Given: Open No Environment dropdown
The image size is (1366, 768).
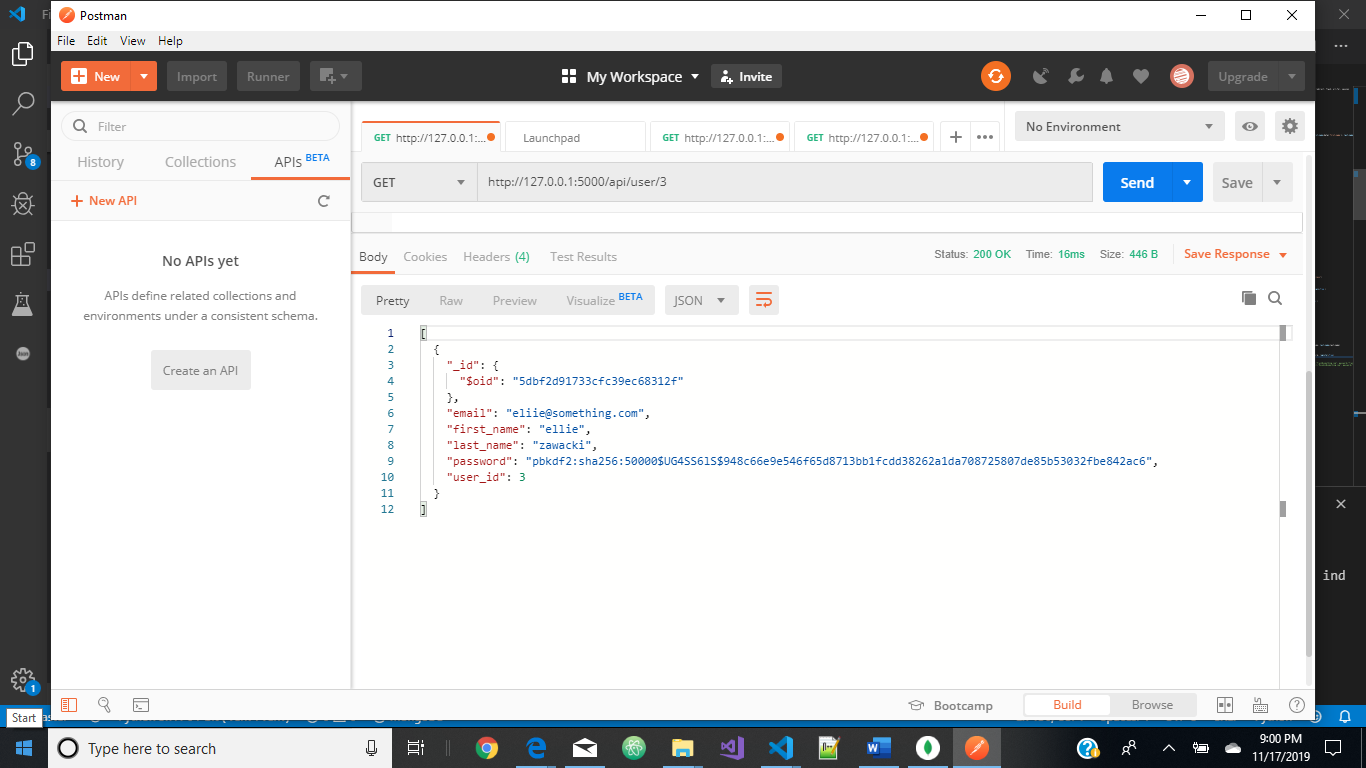Looking at the screenshot, I should click(x=1120, y=126).
